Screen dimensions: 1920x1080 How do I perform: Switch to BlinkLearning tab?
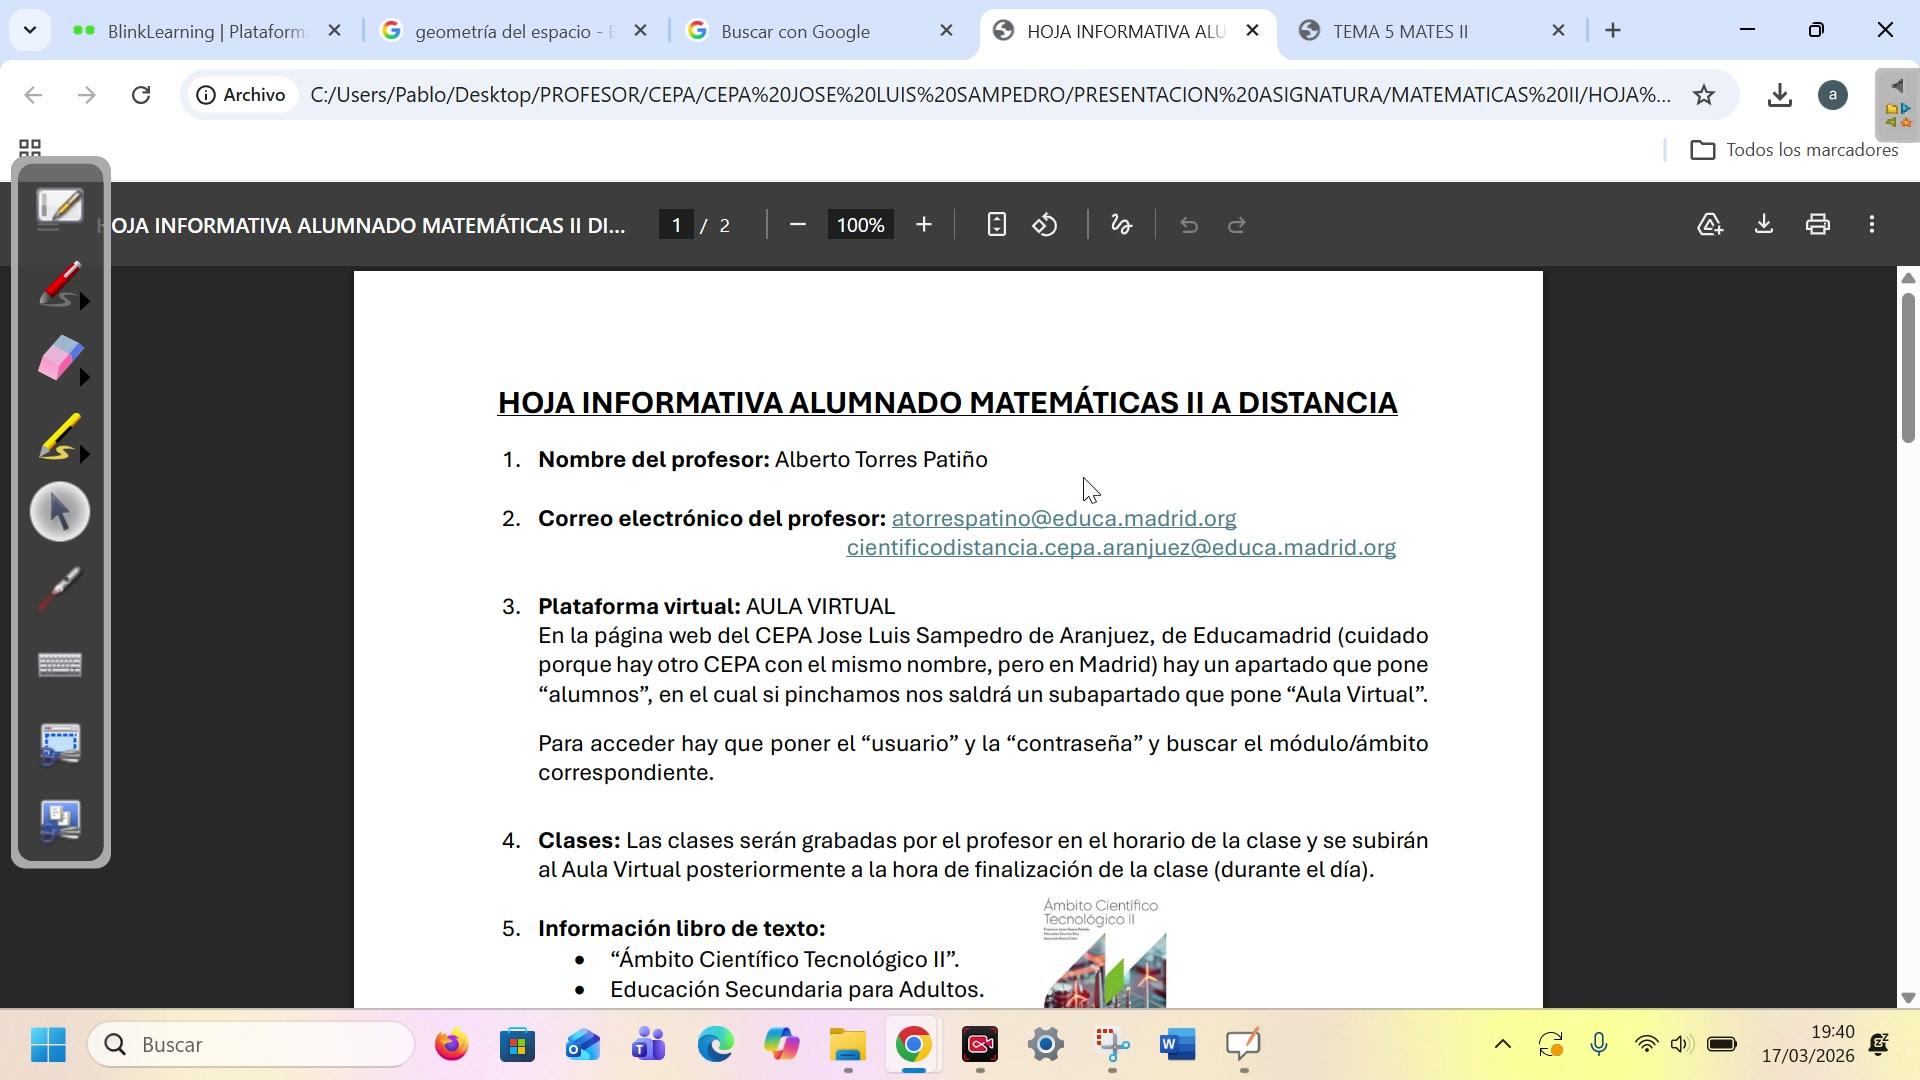point(205,31)
